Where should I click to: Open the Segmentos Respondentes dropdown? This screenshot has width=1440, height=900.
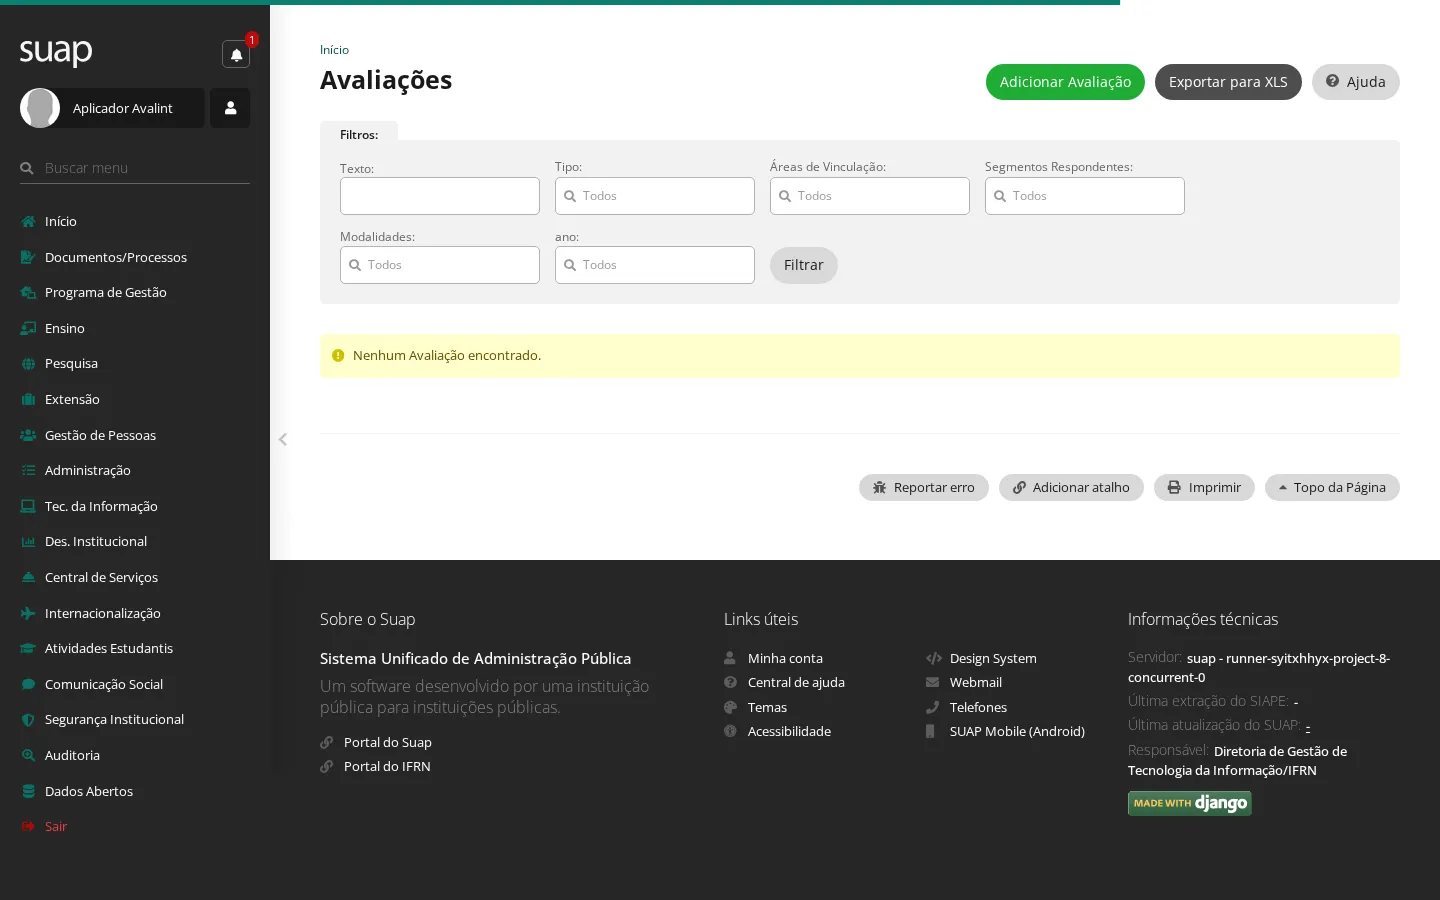pyautogui.click(x=1085, y=196)
